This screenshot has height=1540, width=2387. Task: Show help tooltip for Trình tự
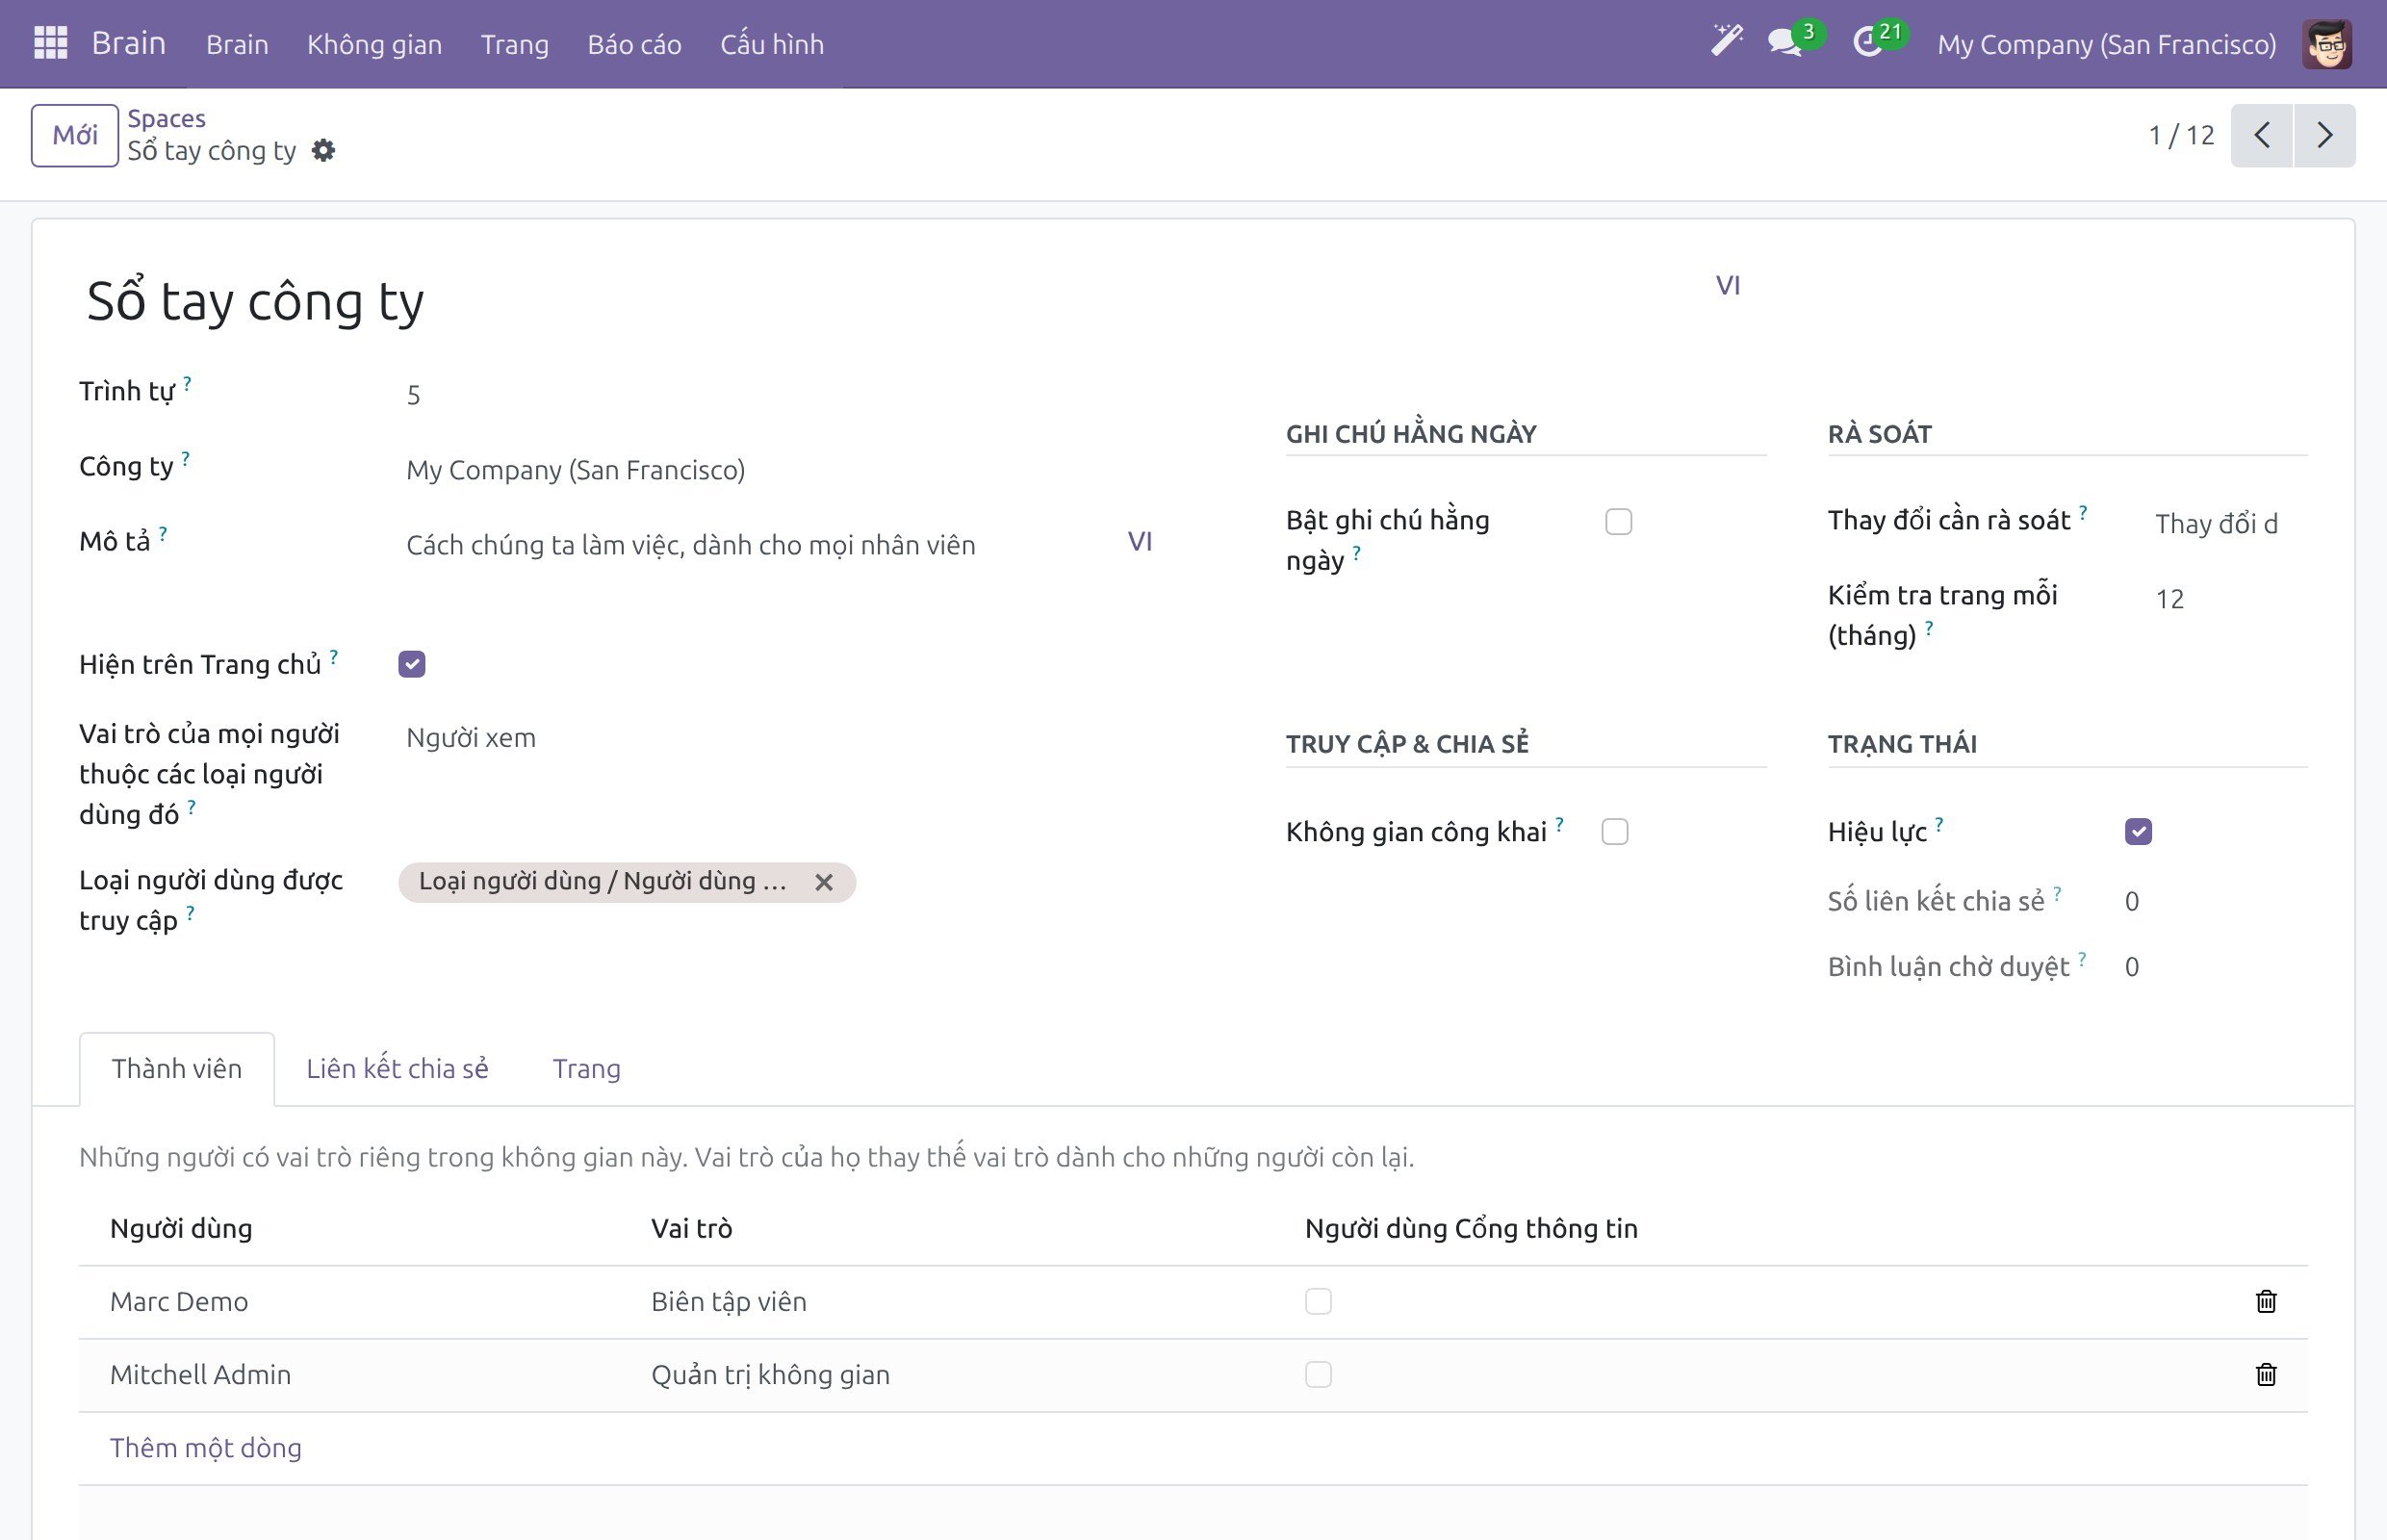pos(187,382)
